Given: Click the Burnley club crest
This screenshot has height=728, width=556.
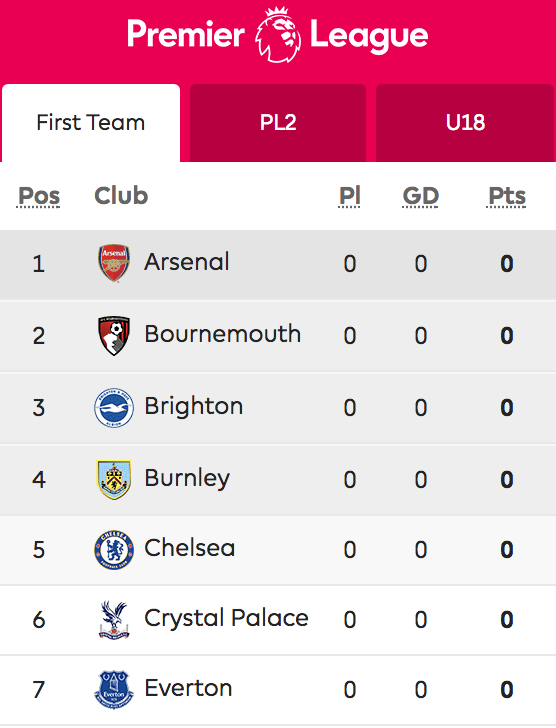Looking at the screenshot, I should point(114,480).
